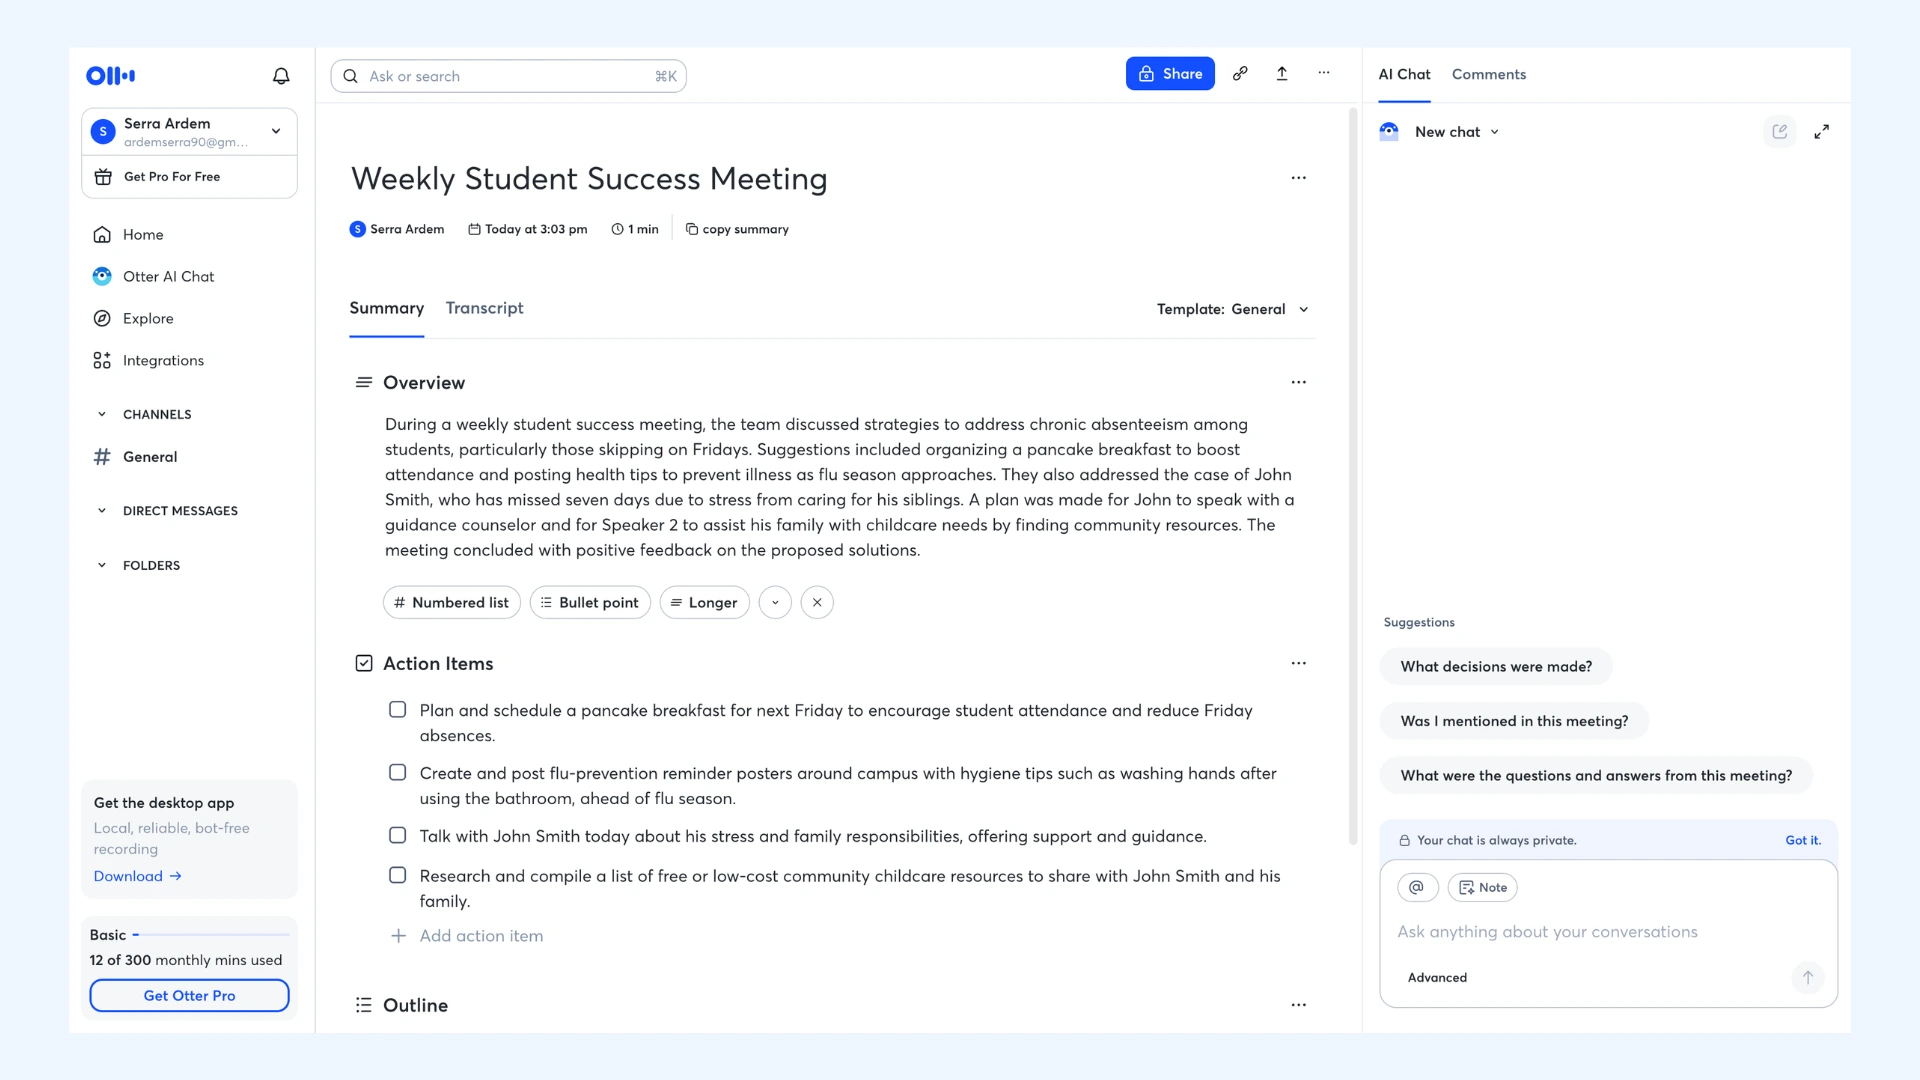Collapse the DIRECT MESSAGES section
The image size is (1920, 1080).
click(101, 511)
